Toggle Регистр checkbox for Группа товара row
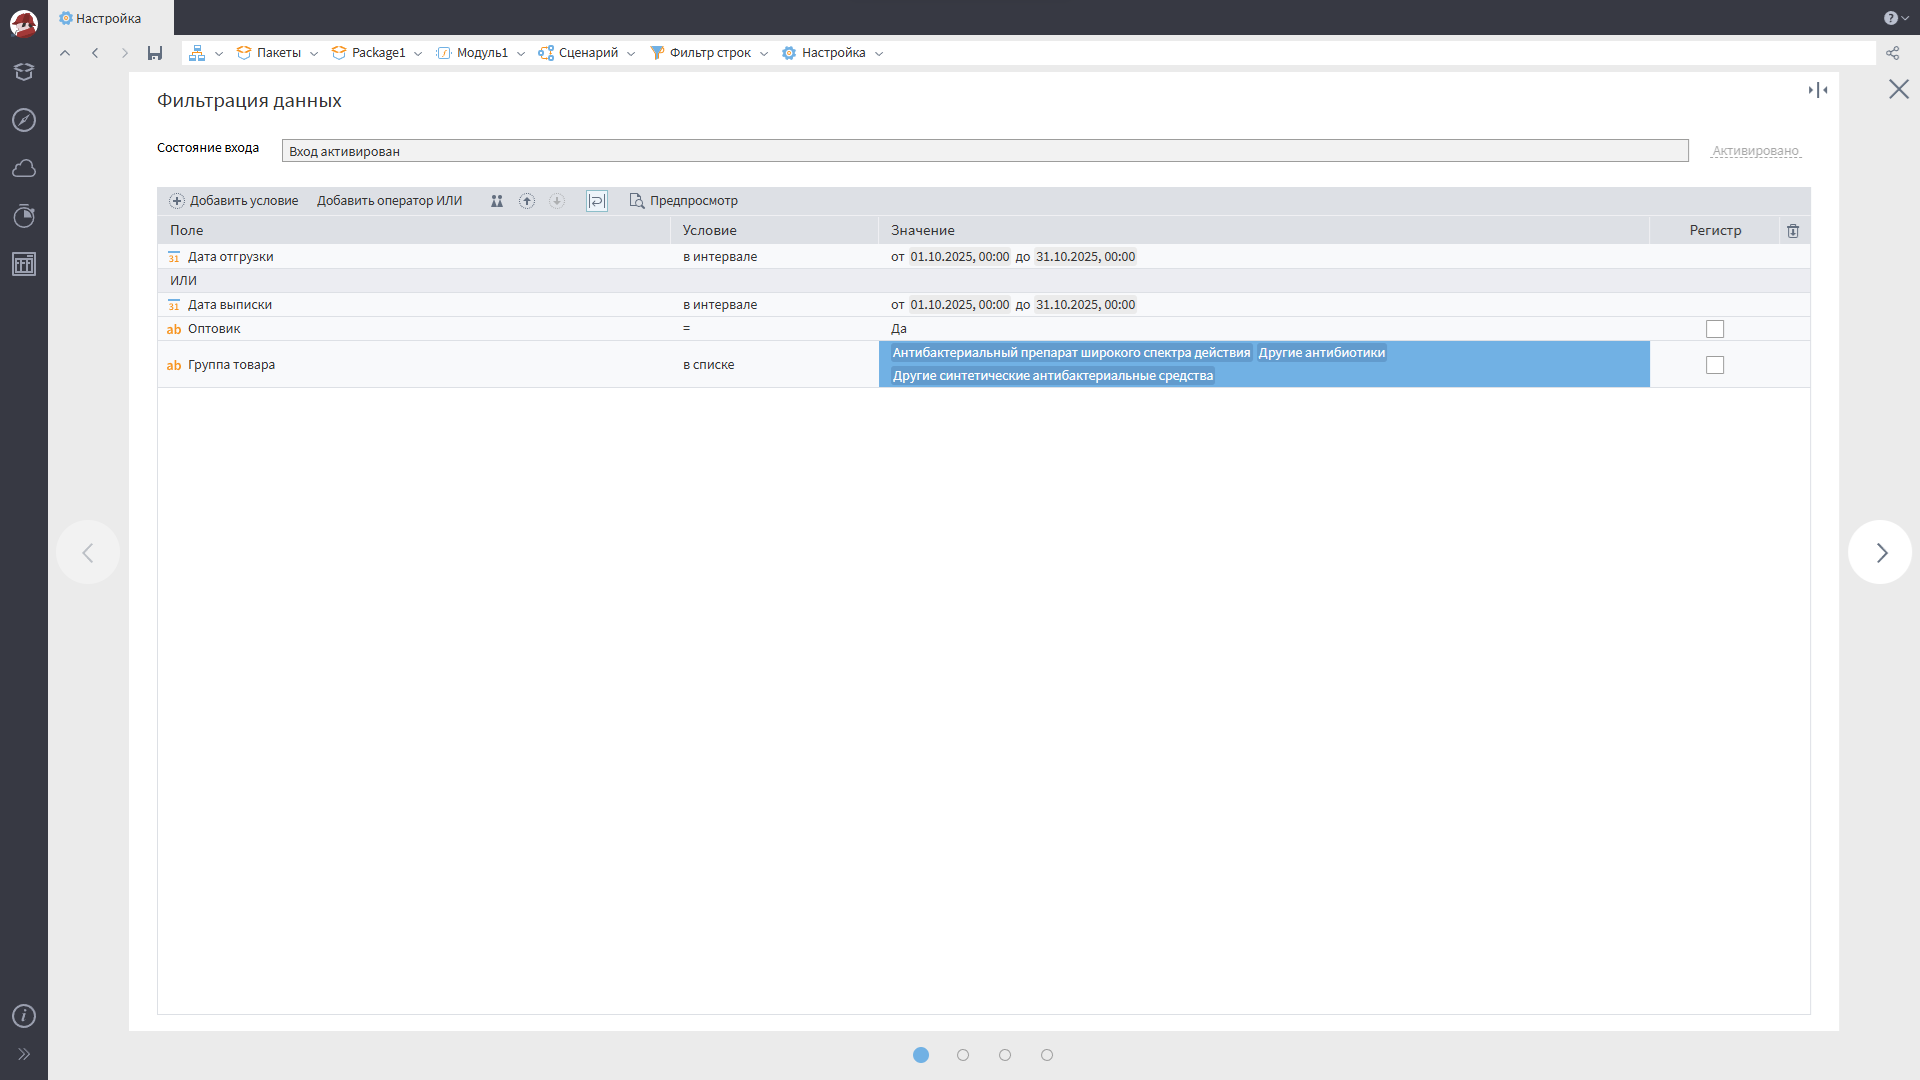The height and width of the screenshot is (1080, 1920). [1715, 365]
